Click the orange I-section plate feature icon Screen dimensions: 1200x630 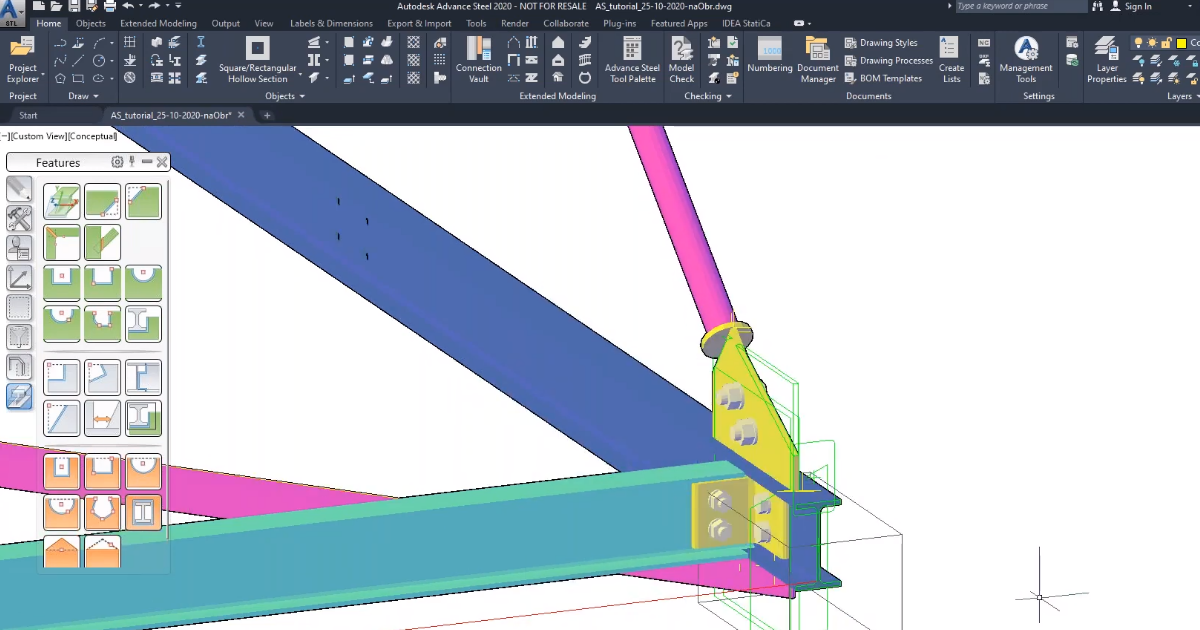coord(143,512)
